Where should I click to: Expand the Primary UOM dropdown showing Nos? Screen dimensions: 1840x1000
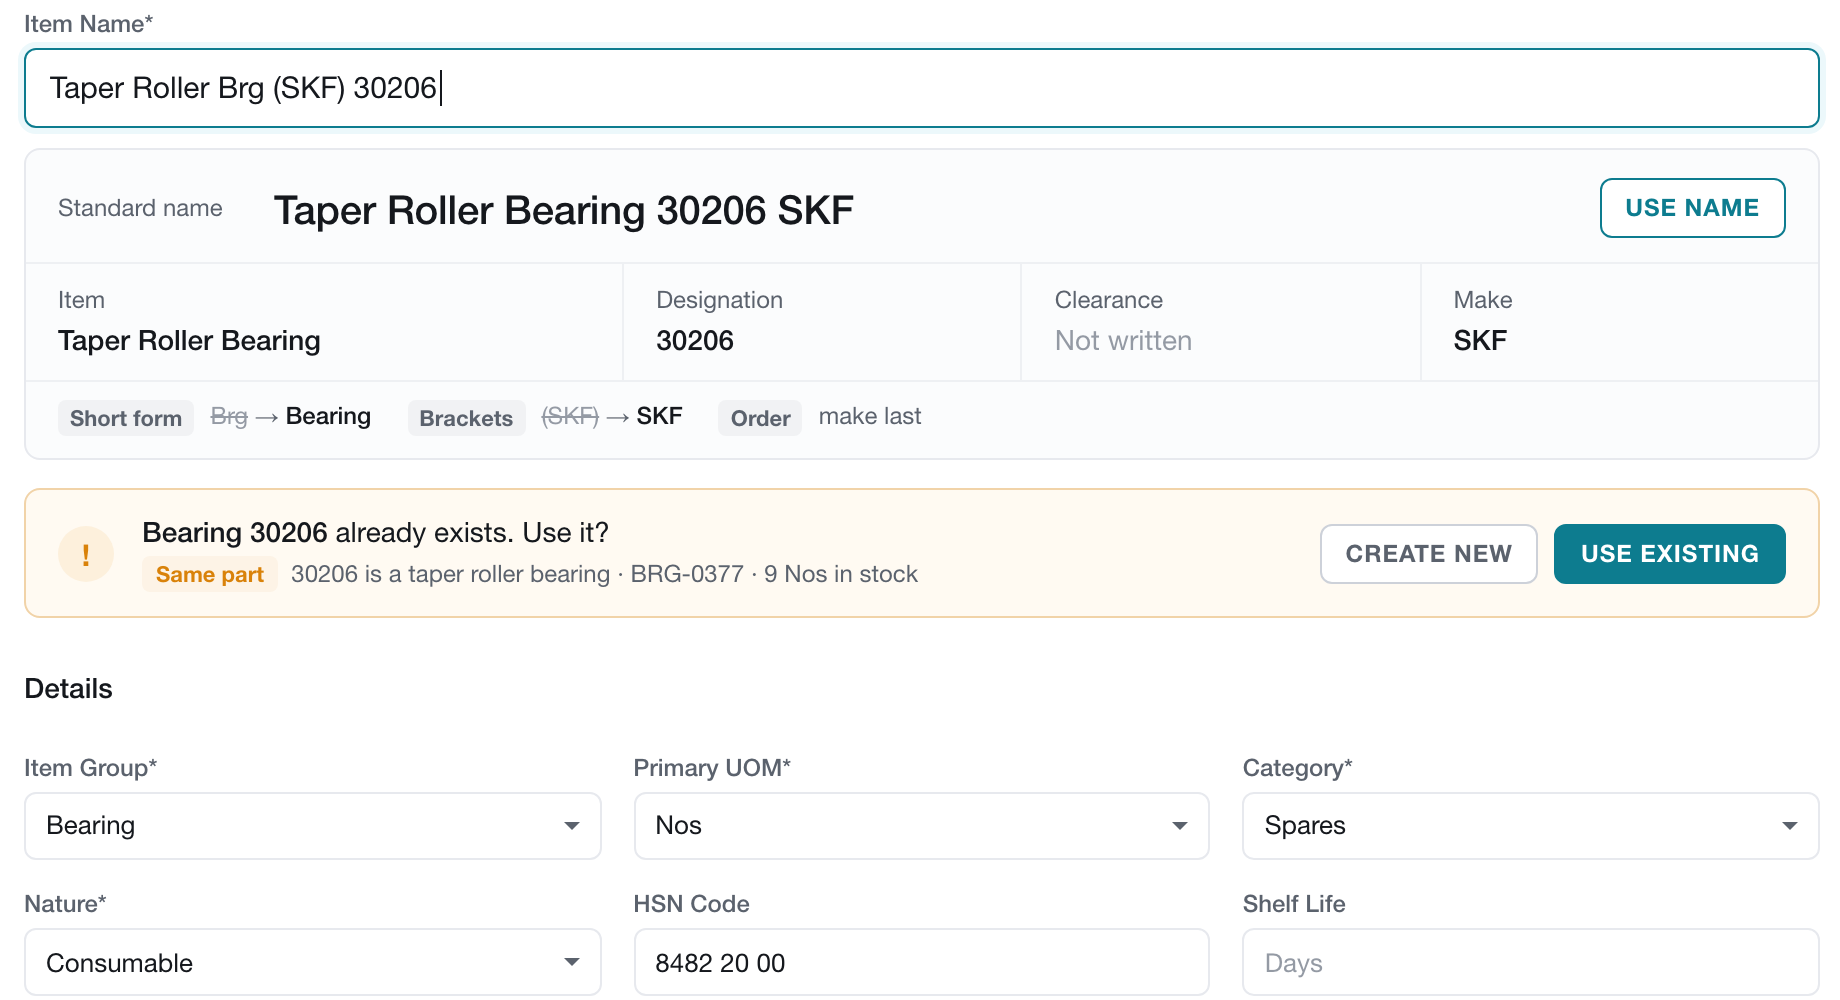pos(921,826)
